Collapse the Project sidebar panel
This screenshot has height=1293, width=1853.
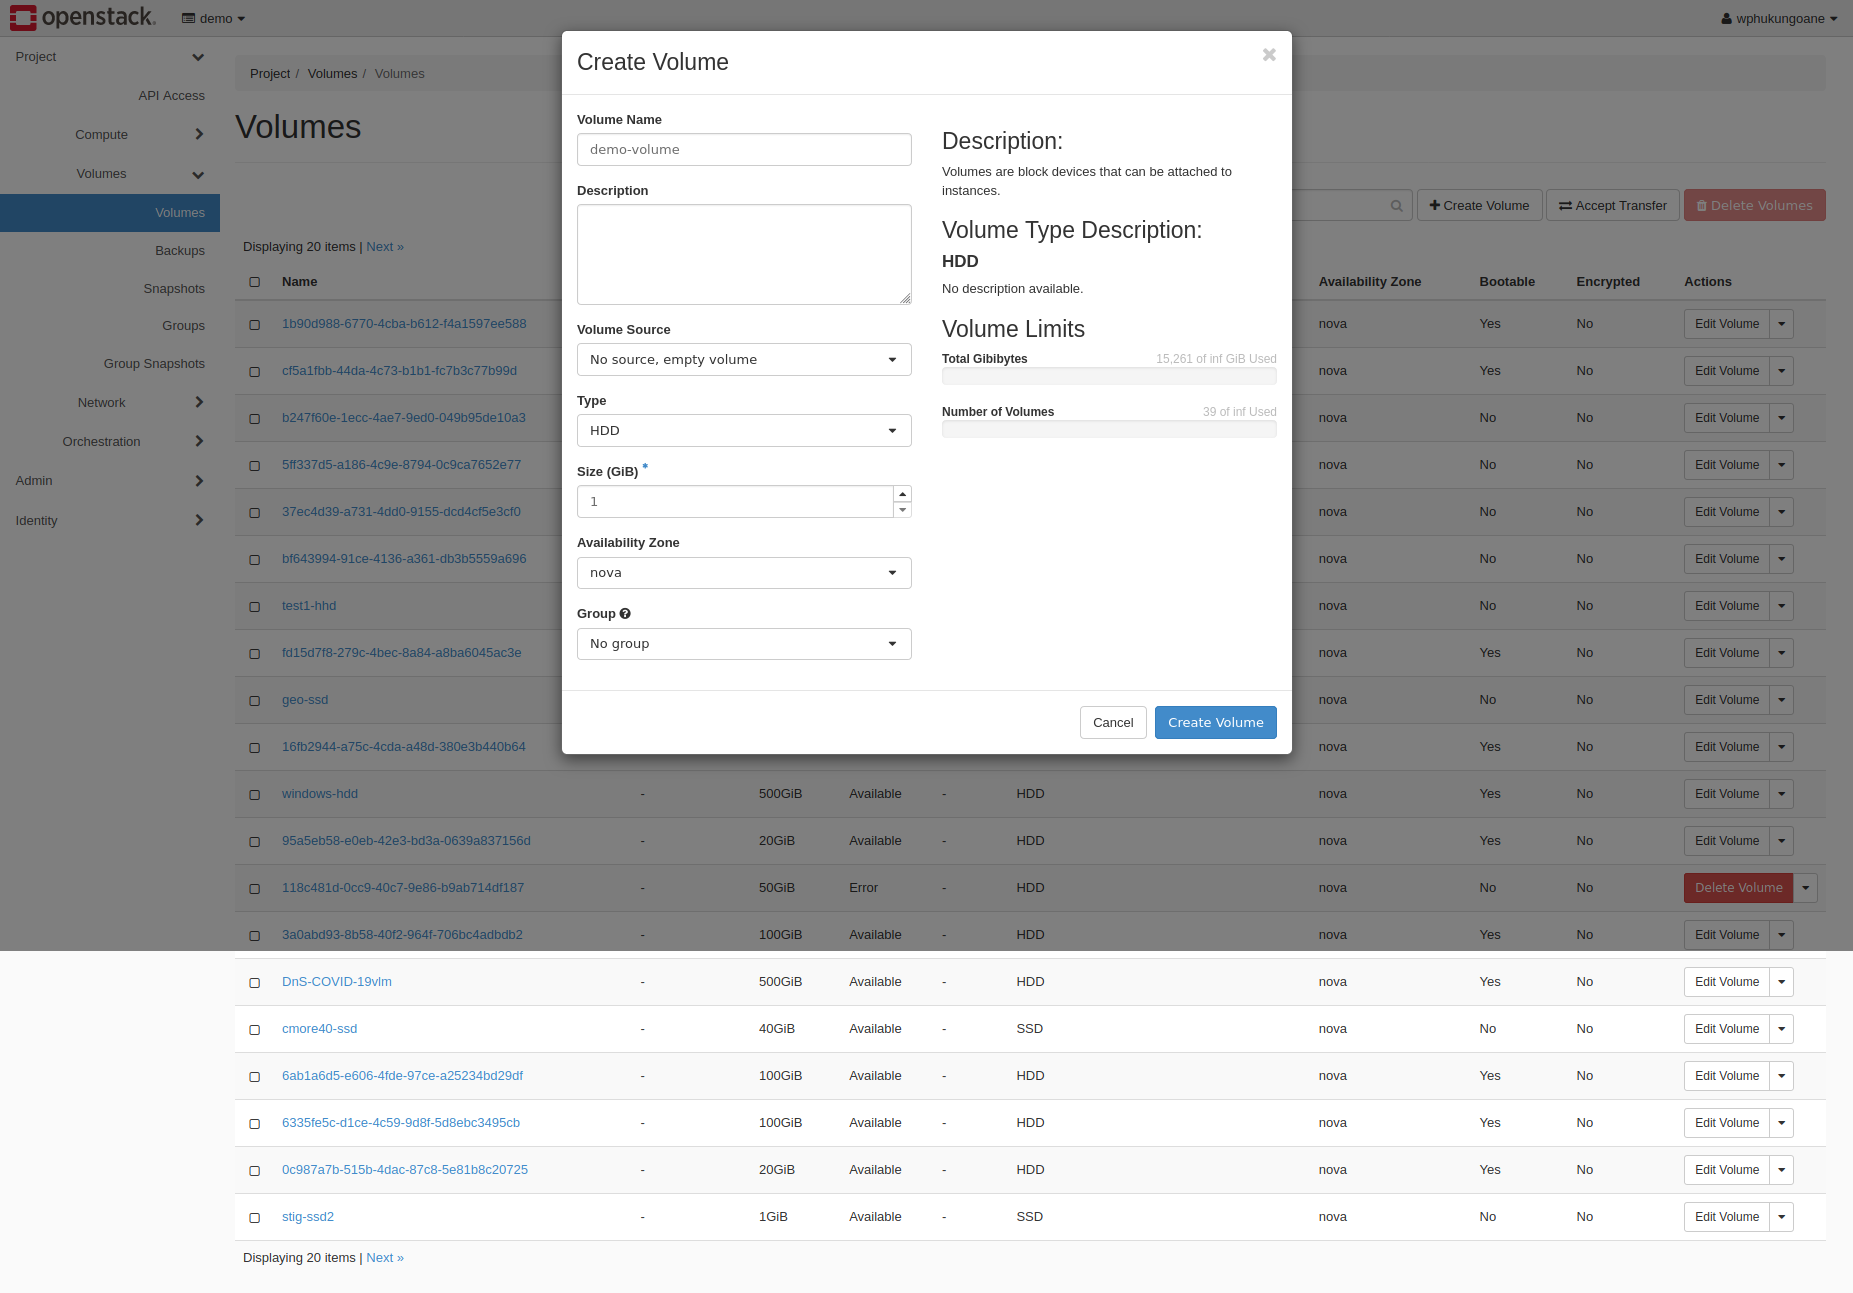click(x=110, y=57)
